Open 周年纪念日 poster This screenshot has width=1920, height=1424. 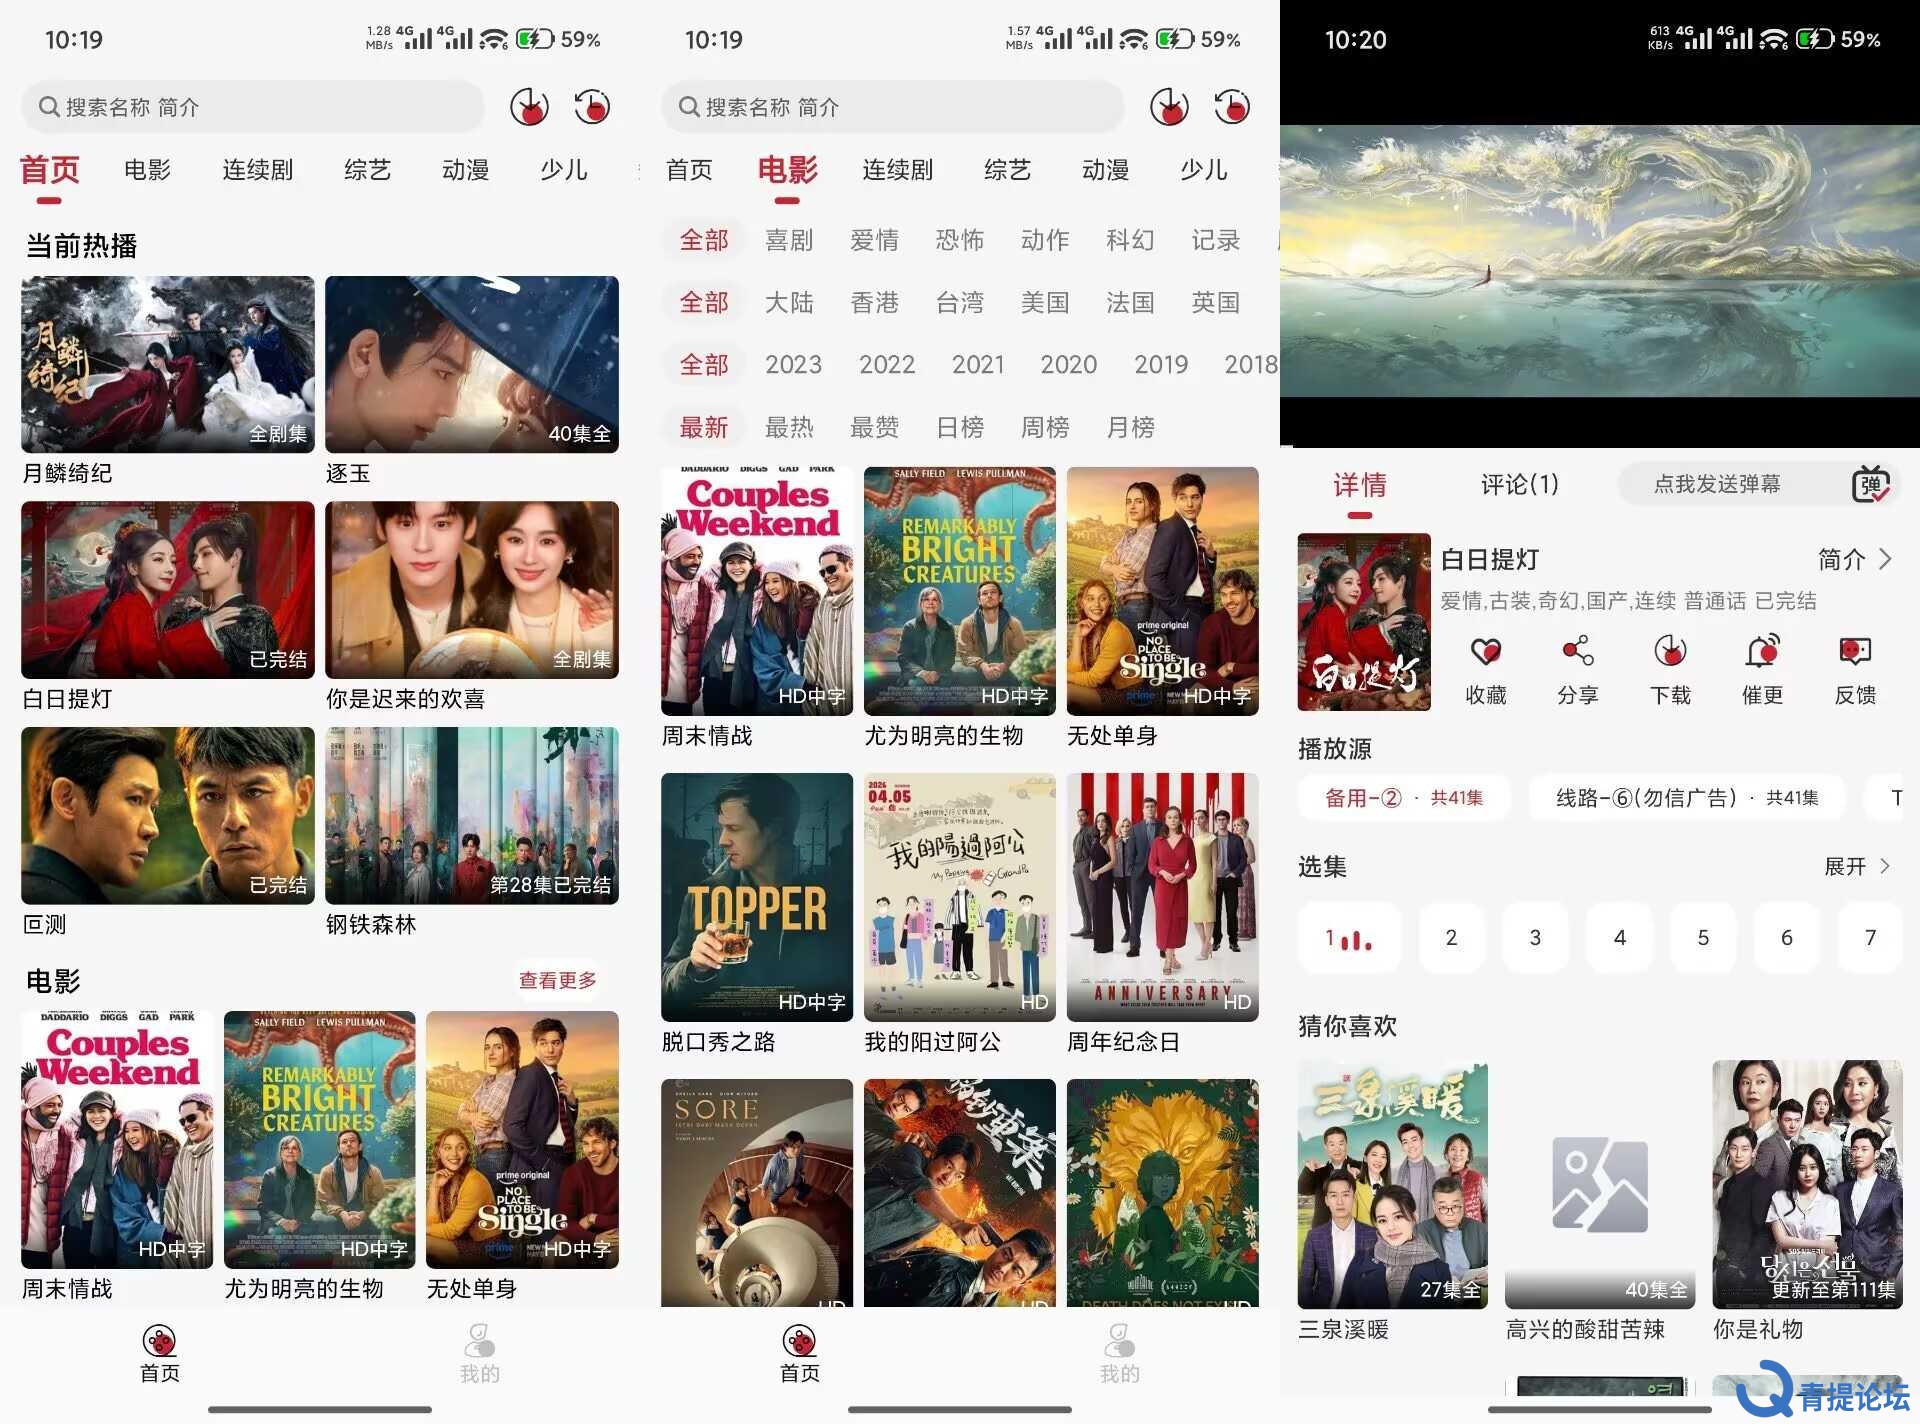coord(1163,897)
